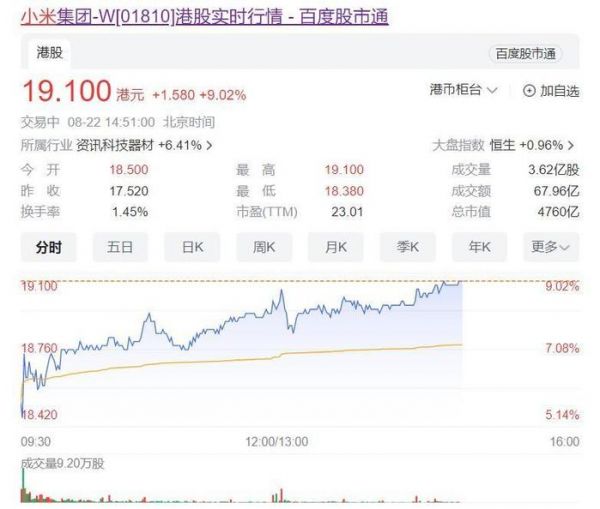Image resolution: width=600 pixels, height=509 pixels.
Task: Select the 五日 chart tab
Action: coord(120,246)
